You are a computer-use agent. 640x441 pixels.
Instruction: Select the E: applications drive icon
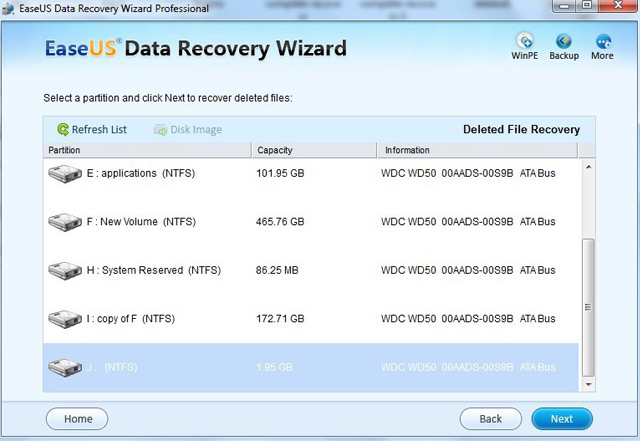coord(65,174)
